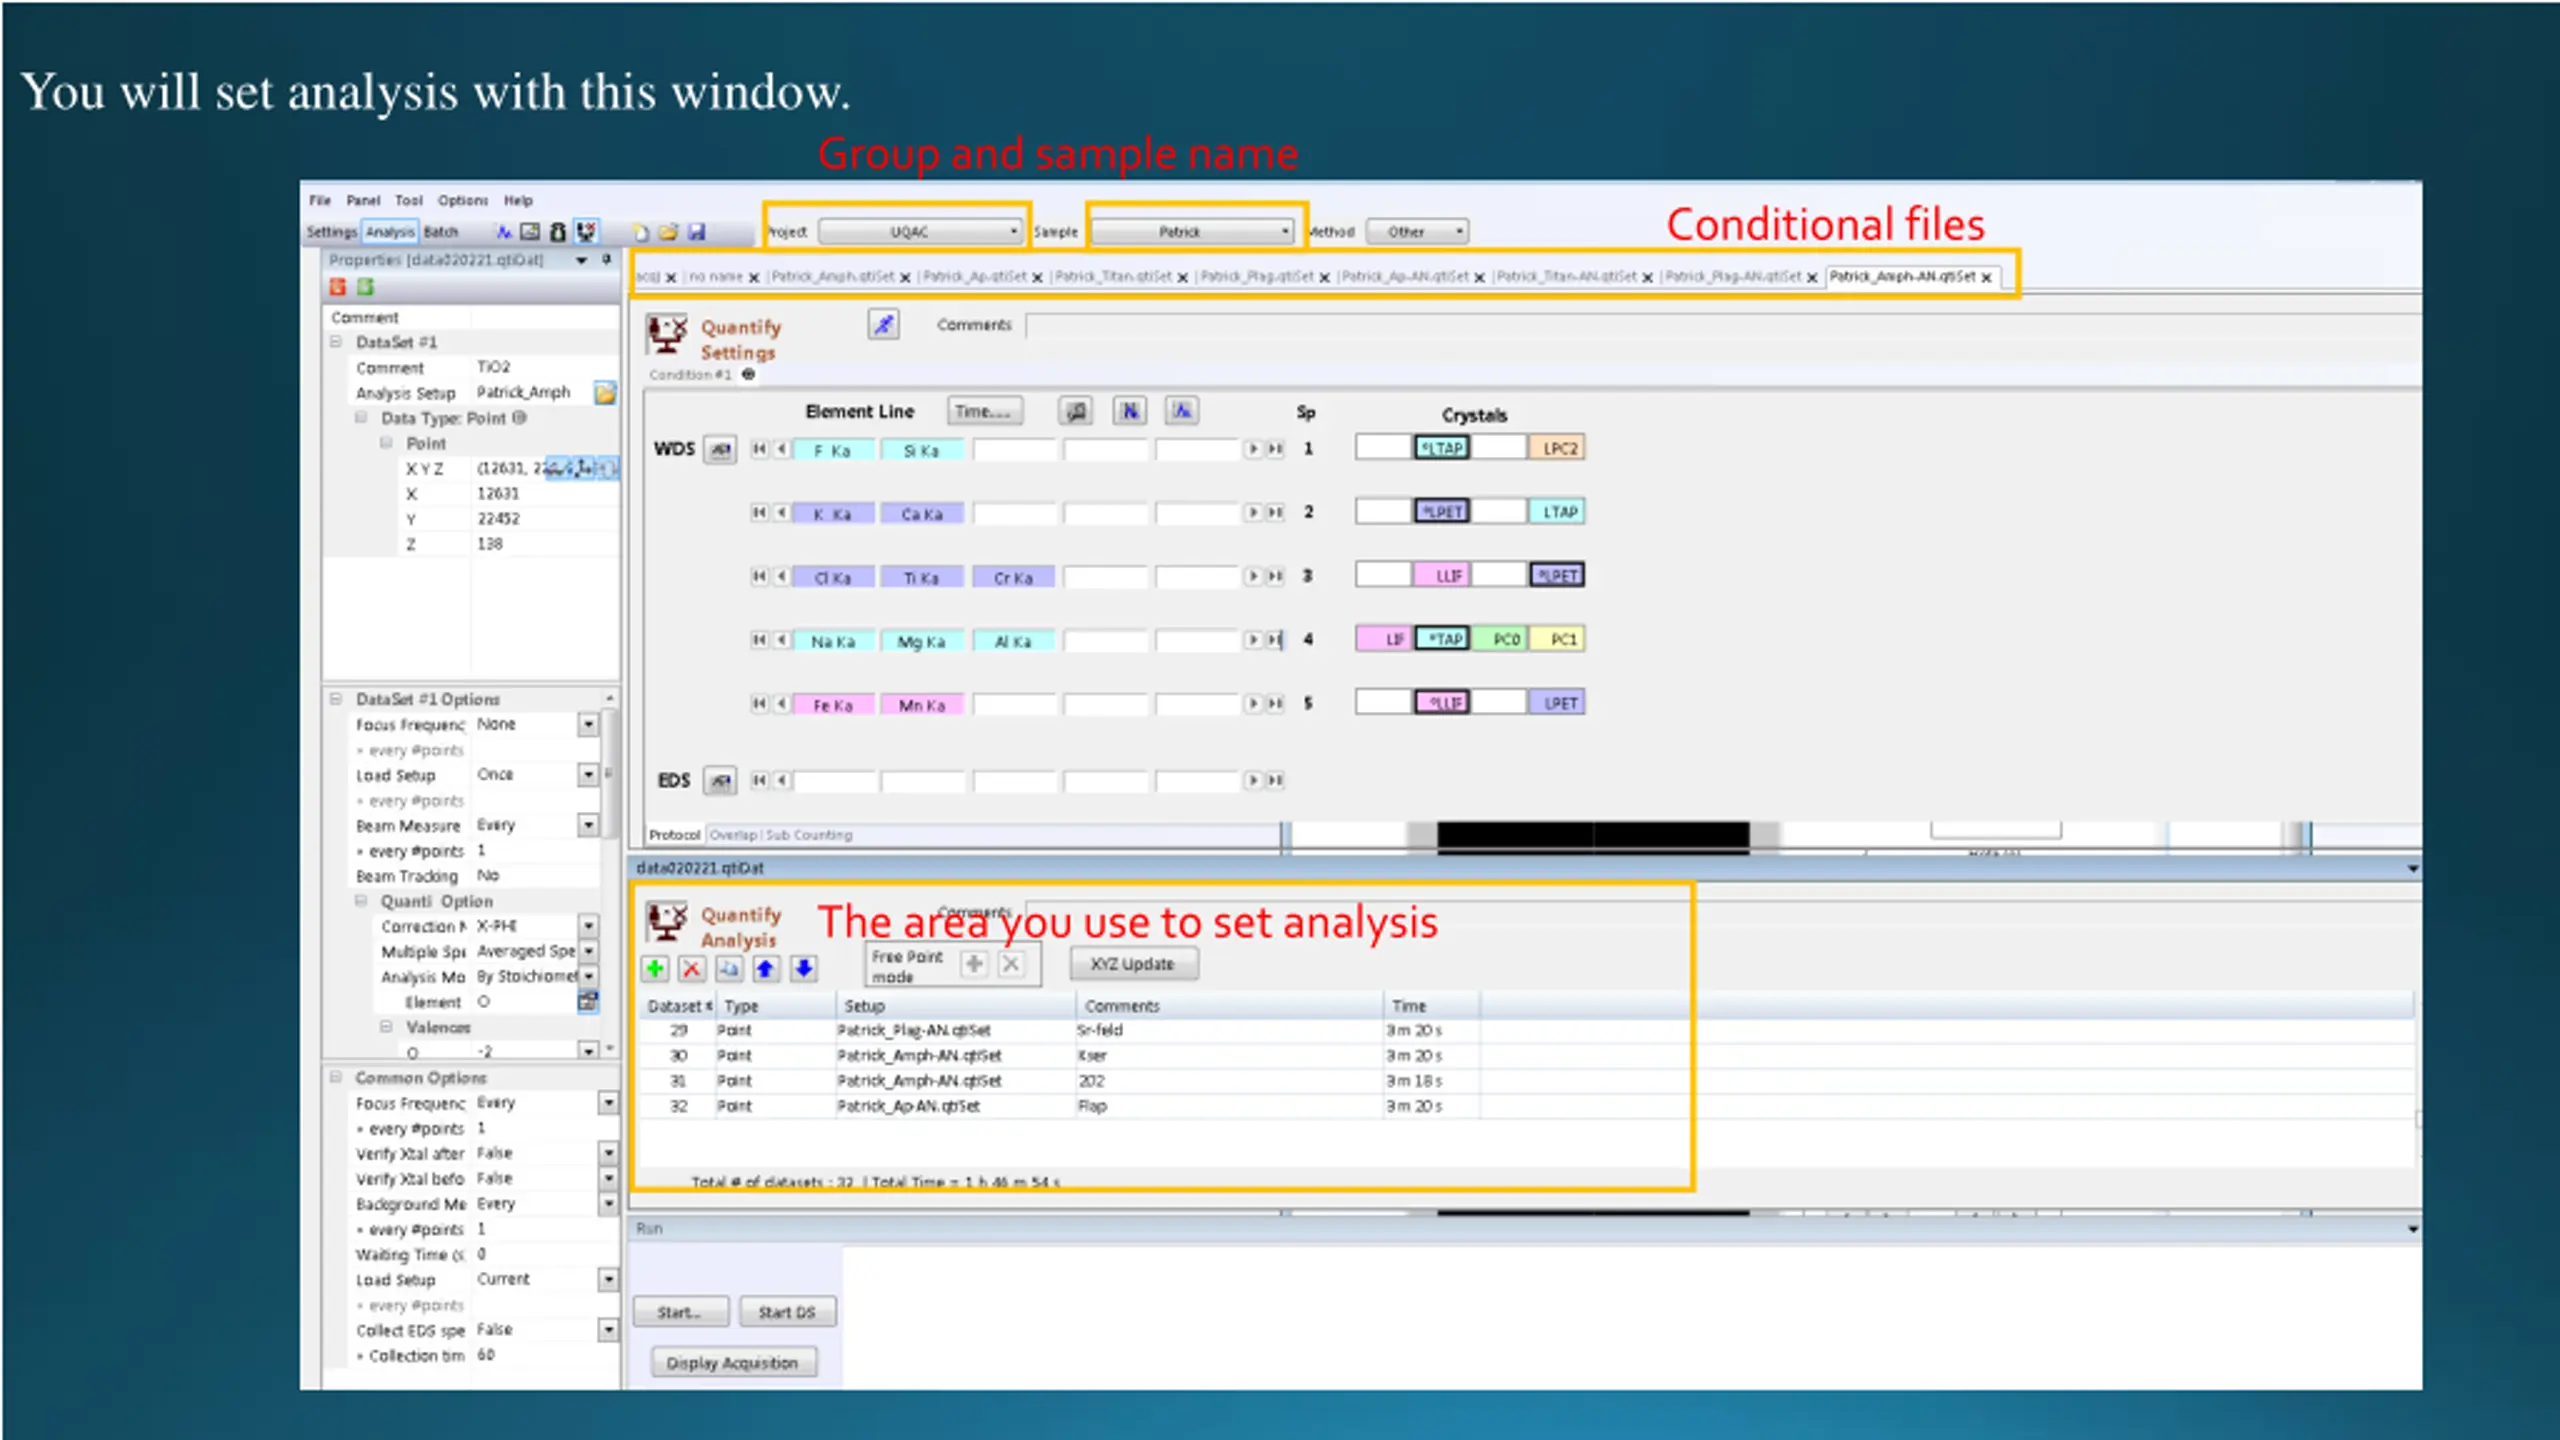
Task: Click the Na Ka element box
Action: click(833, 641)
